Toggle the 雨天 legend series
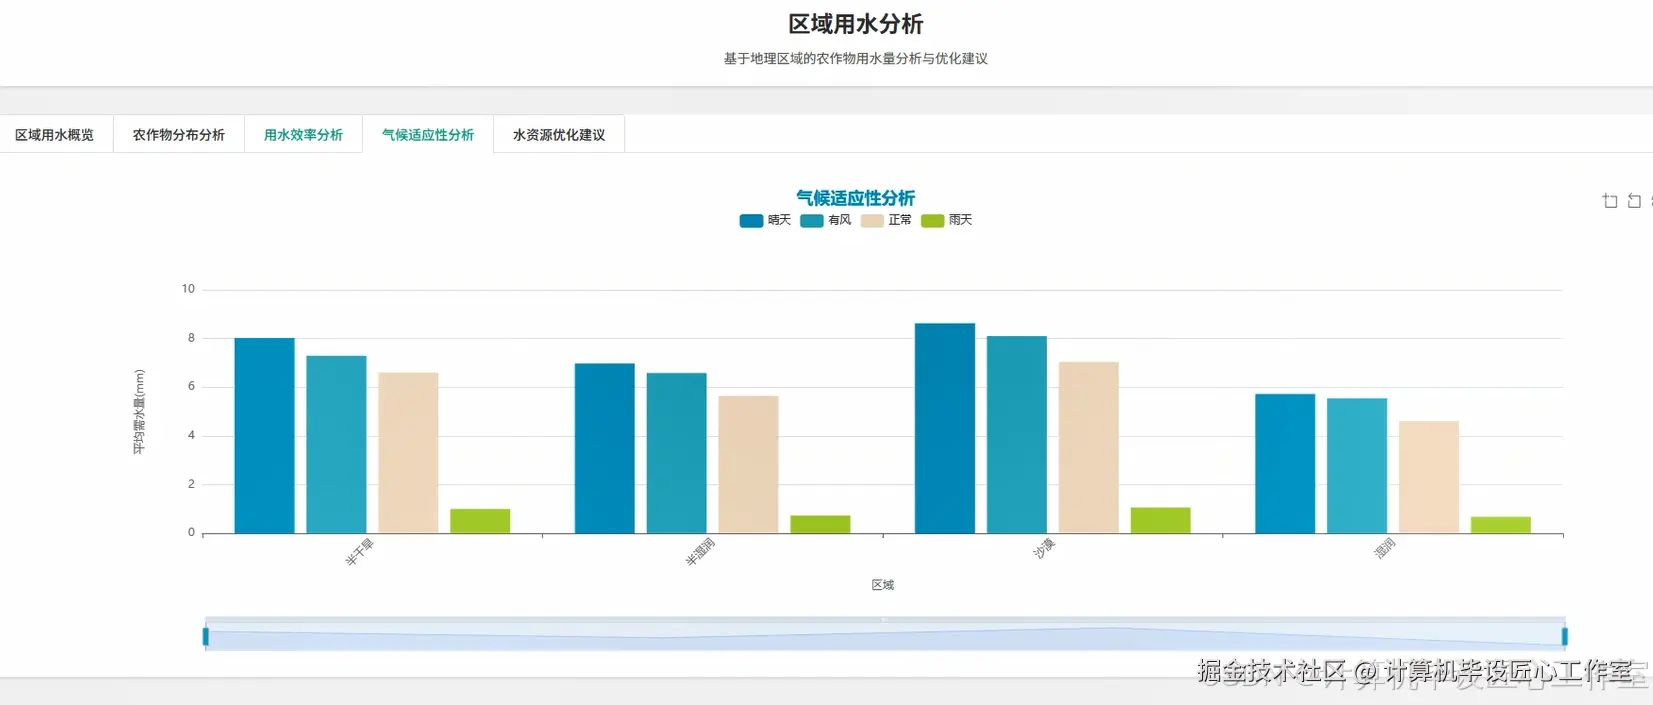Viewport: 1653px width, 705px height. point(946,220)
